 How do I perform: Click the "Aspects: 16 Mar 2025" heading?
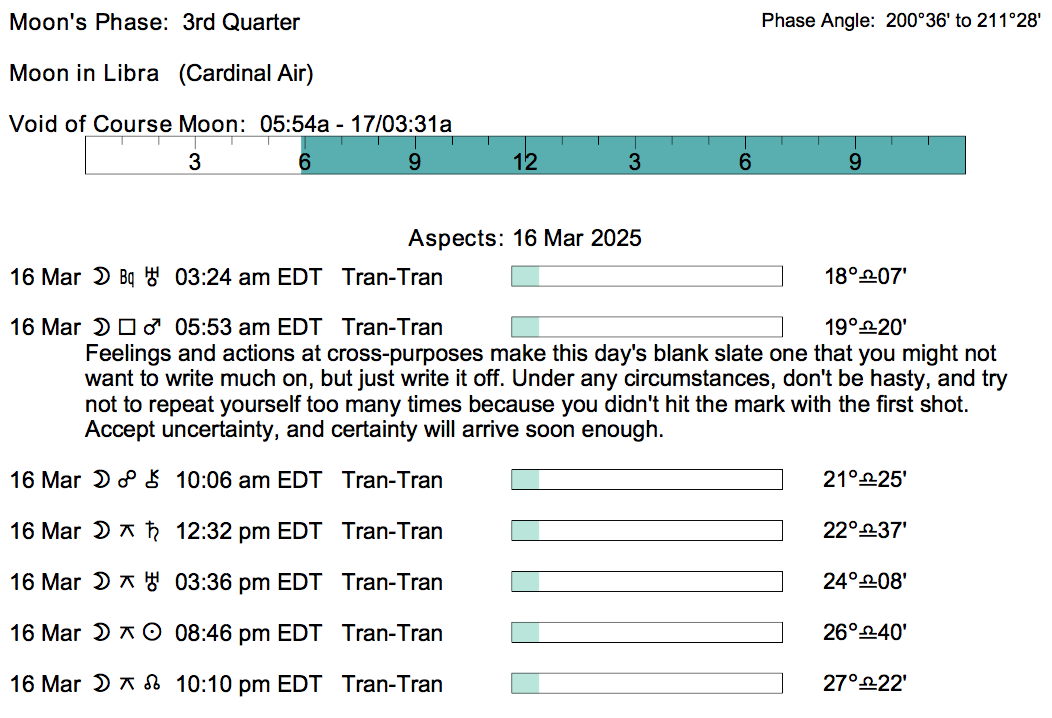pyautogui.click(x=525, y=239)
